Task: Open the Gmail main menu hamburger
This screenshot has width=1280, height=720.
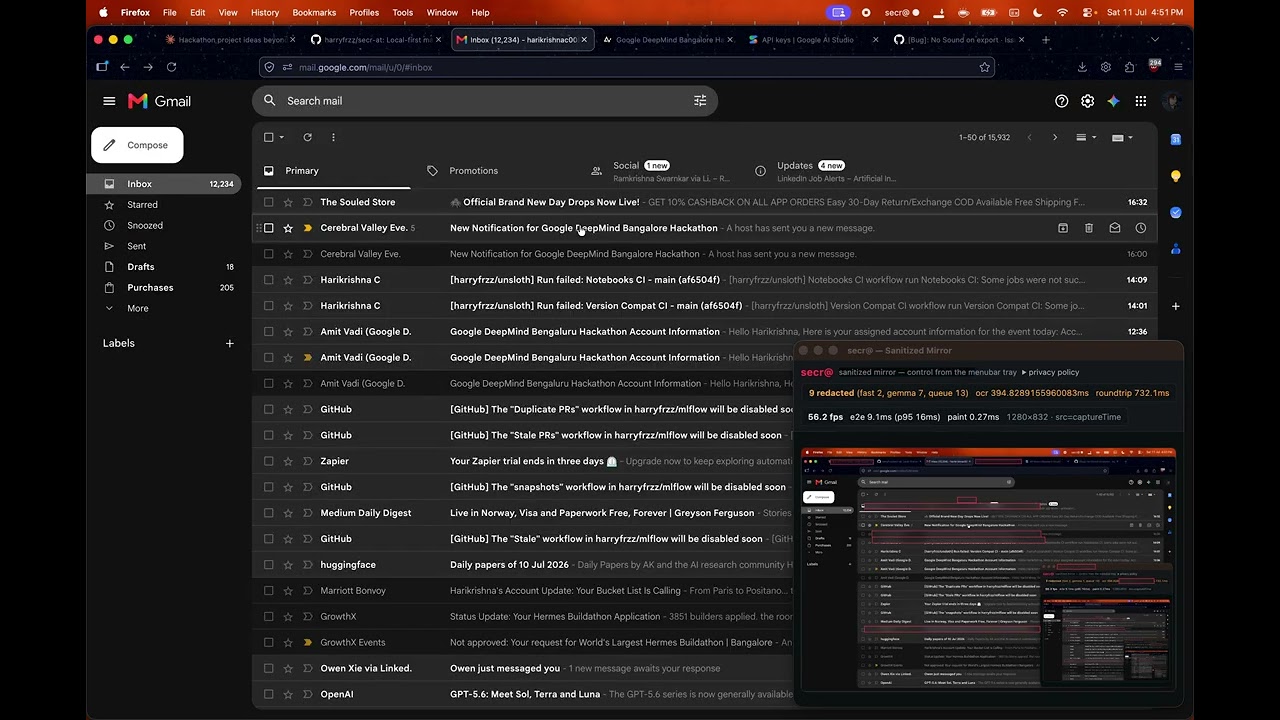Action: point(109,101)
